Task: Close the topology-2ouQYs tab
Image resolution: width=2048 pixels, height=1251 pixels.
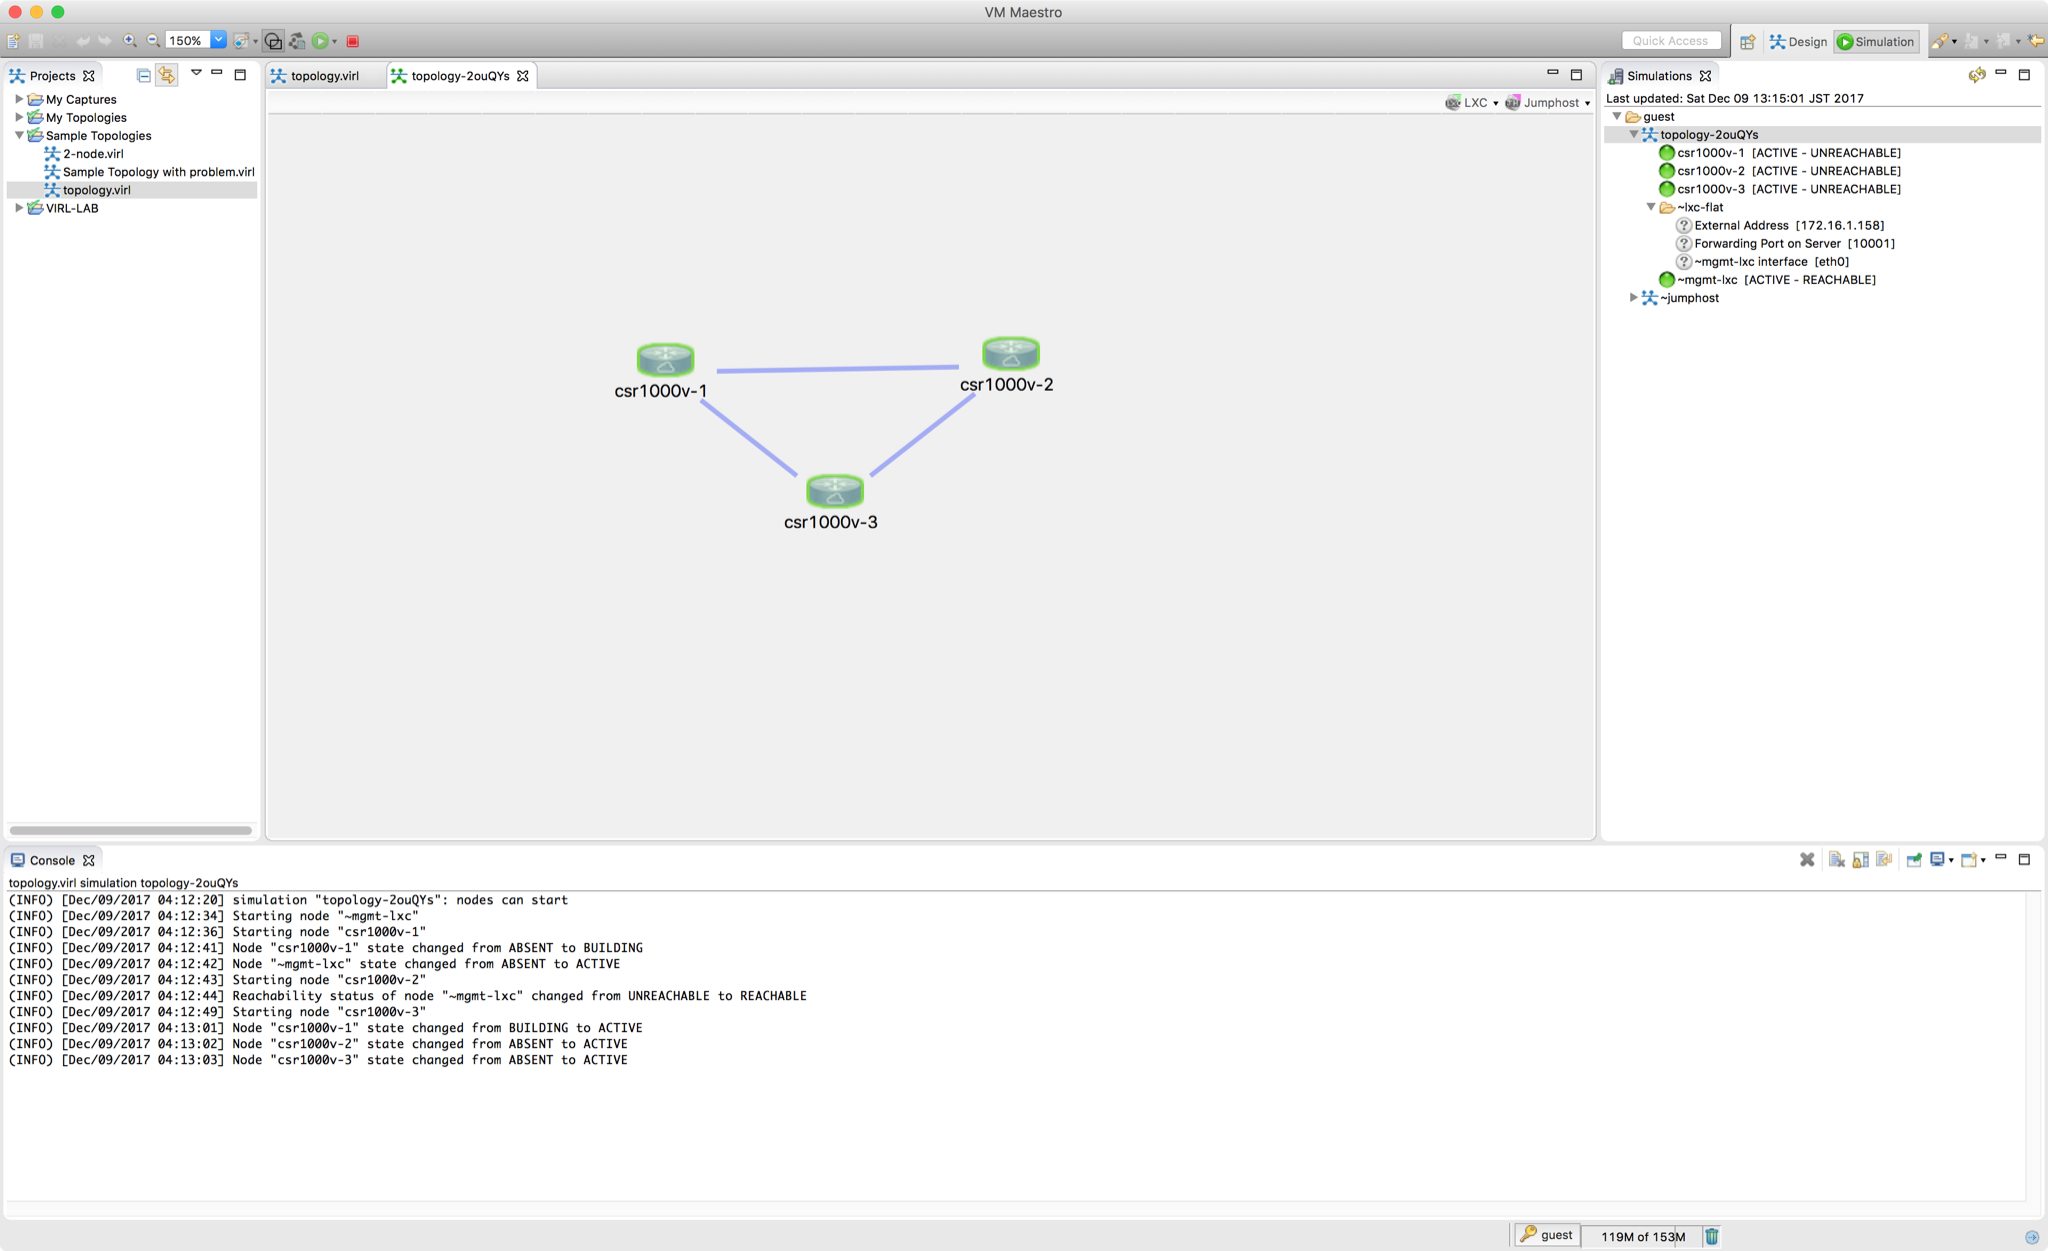Action: pos(523,76)
